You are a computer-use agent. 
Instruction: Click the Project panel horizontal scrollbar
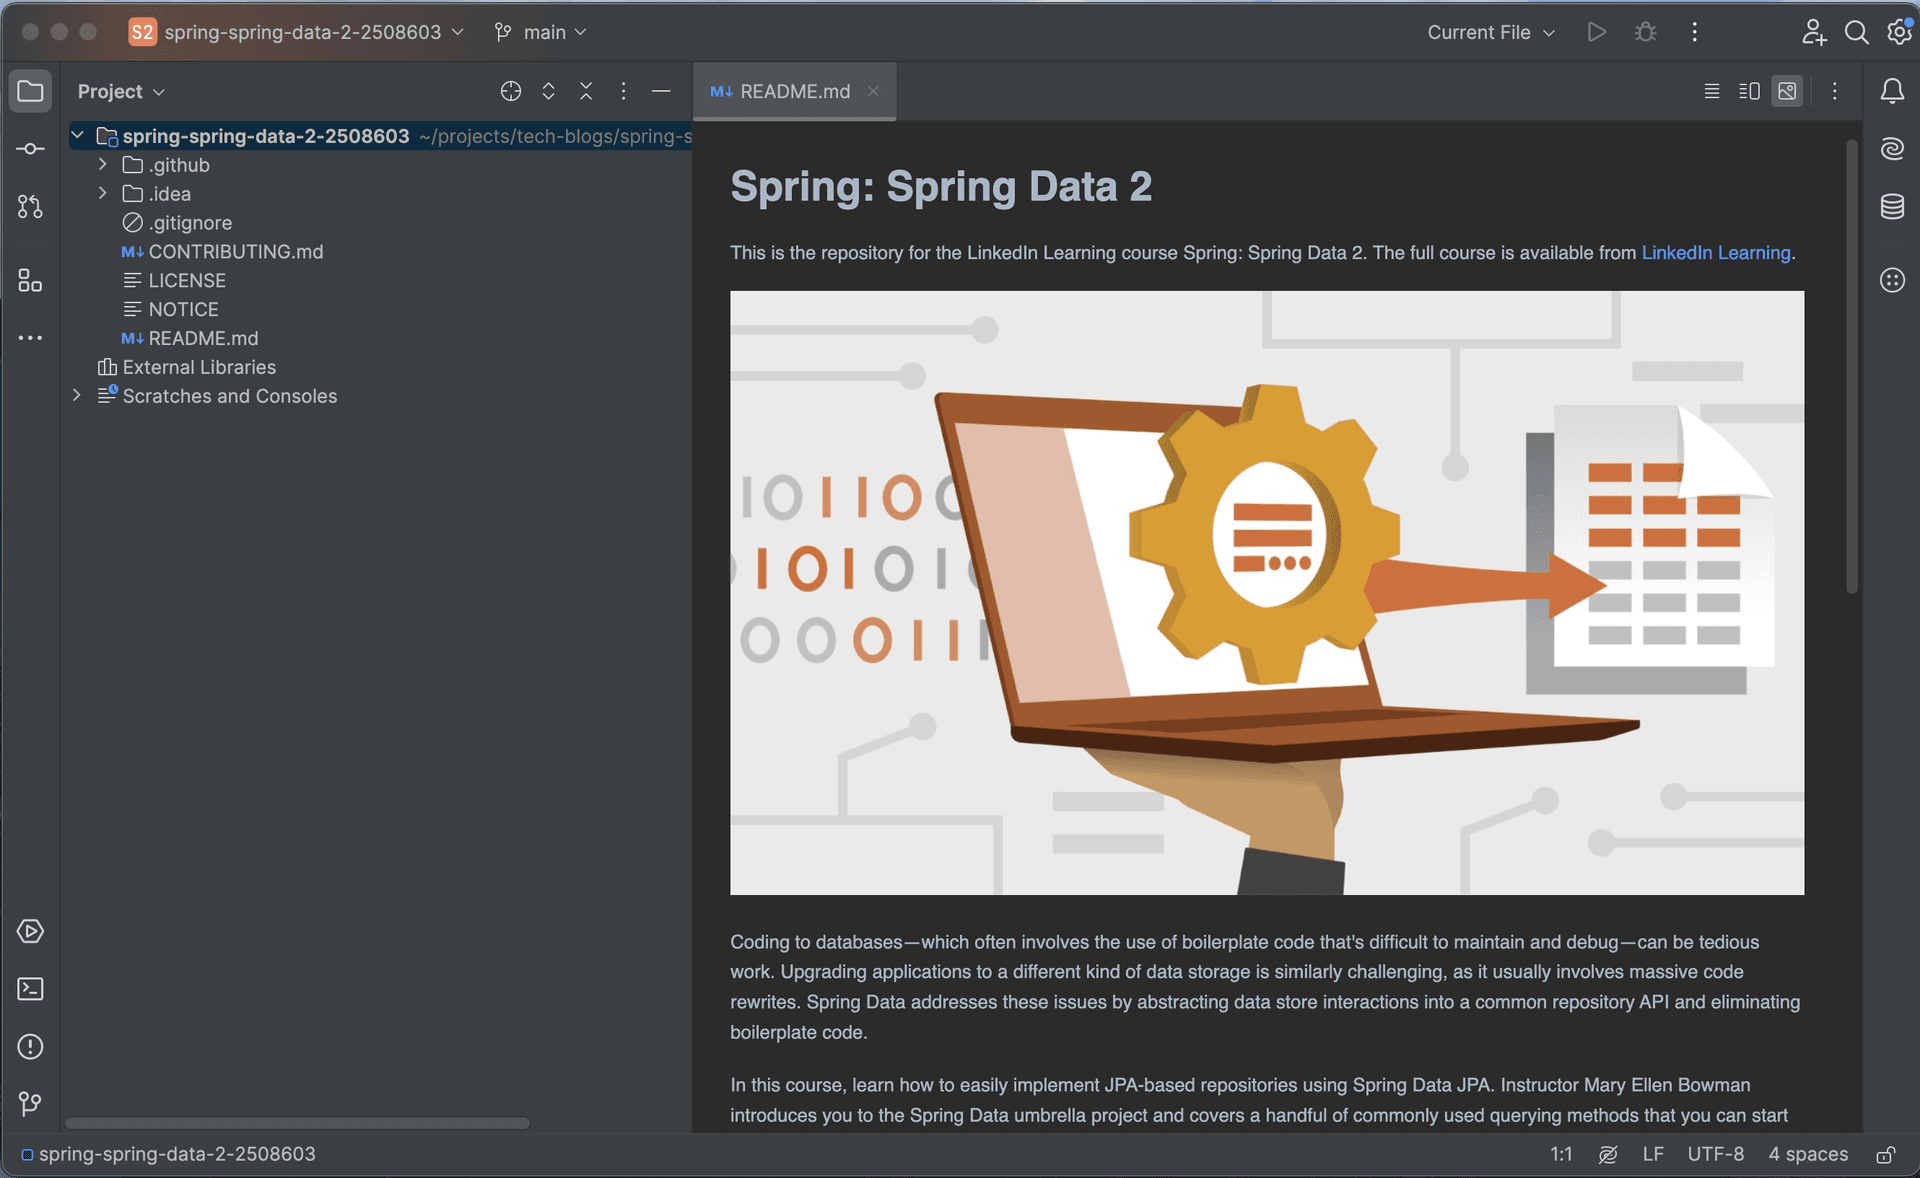point(297,1123)
